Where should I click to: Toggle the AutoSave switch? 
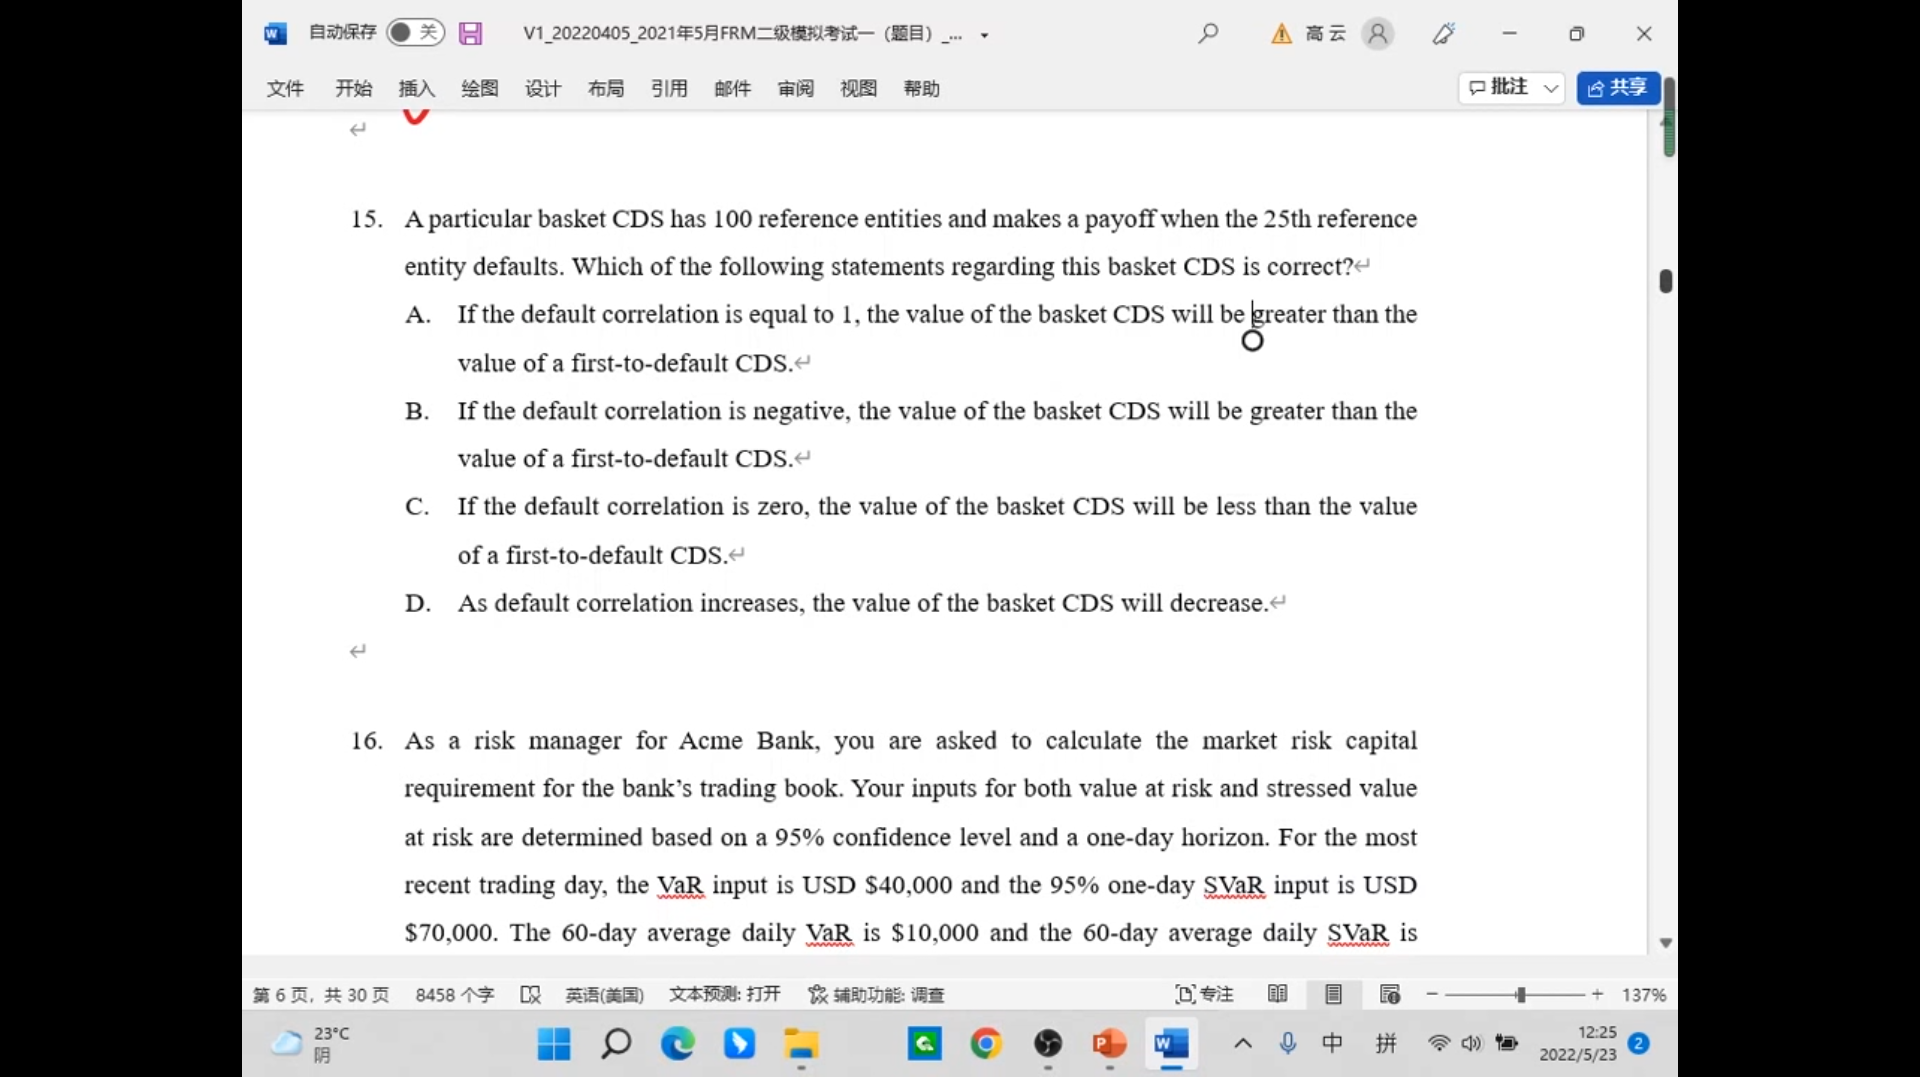[415, 33]
